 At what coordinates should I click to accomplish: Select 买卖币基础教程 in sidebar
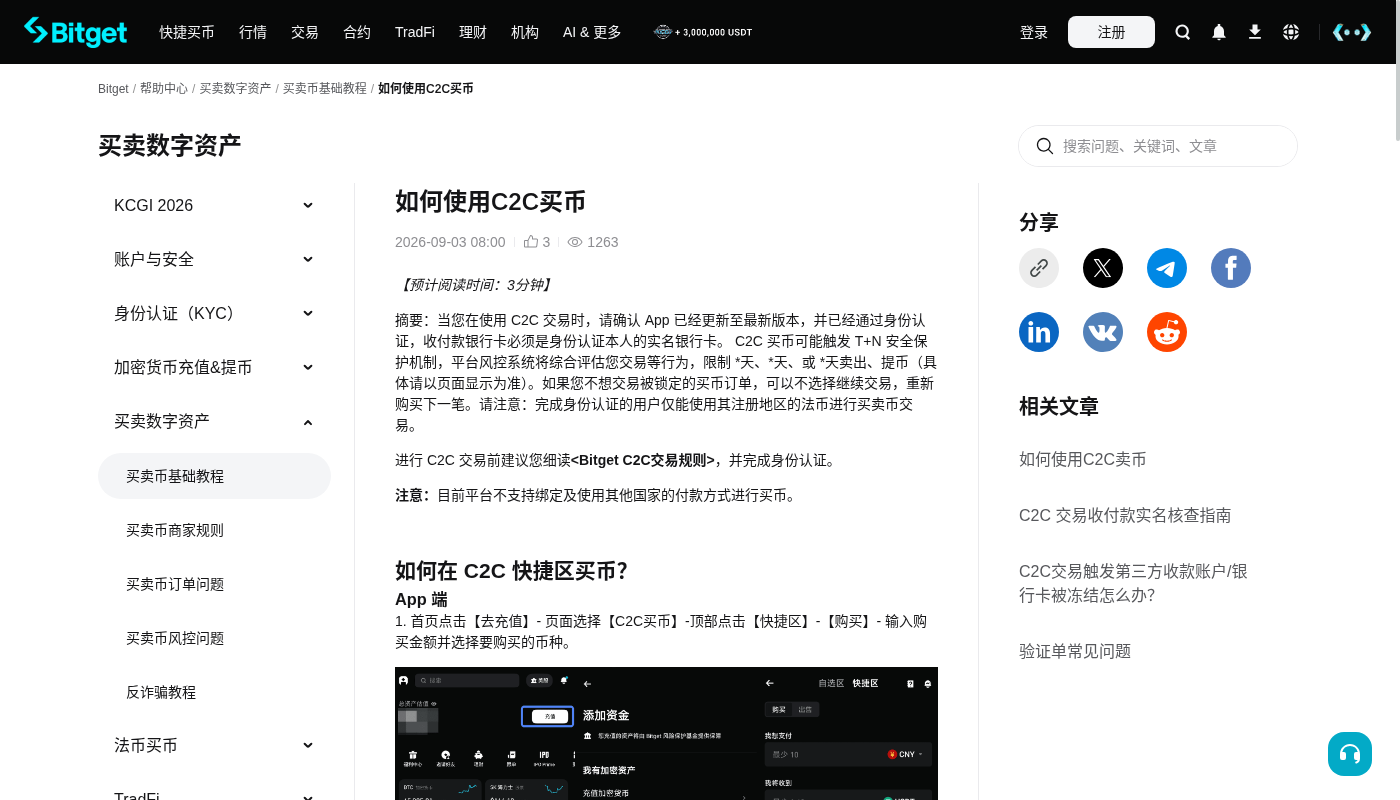(x=214, y=476)
